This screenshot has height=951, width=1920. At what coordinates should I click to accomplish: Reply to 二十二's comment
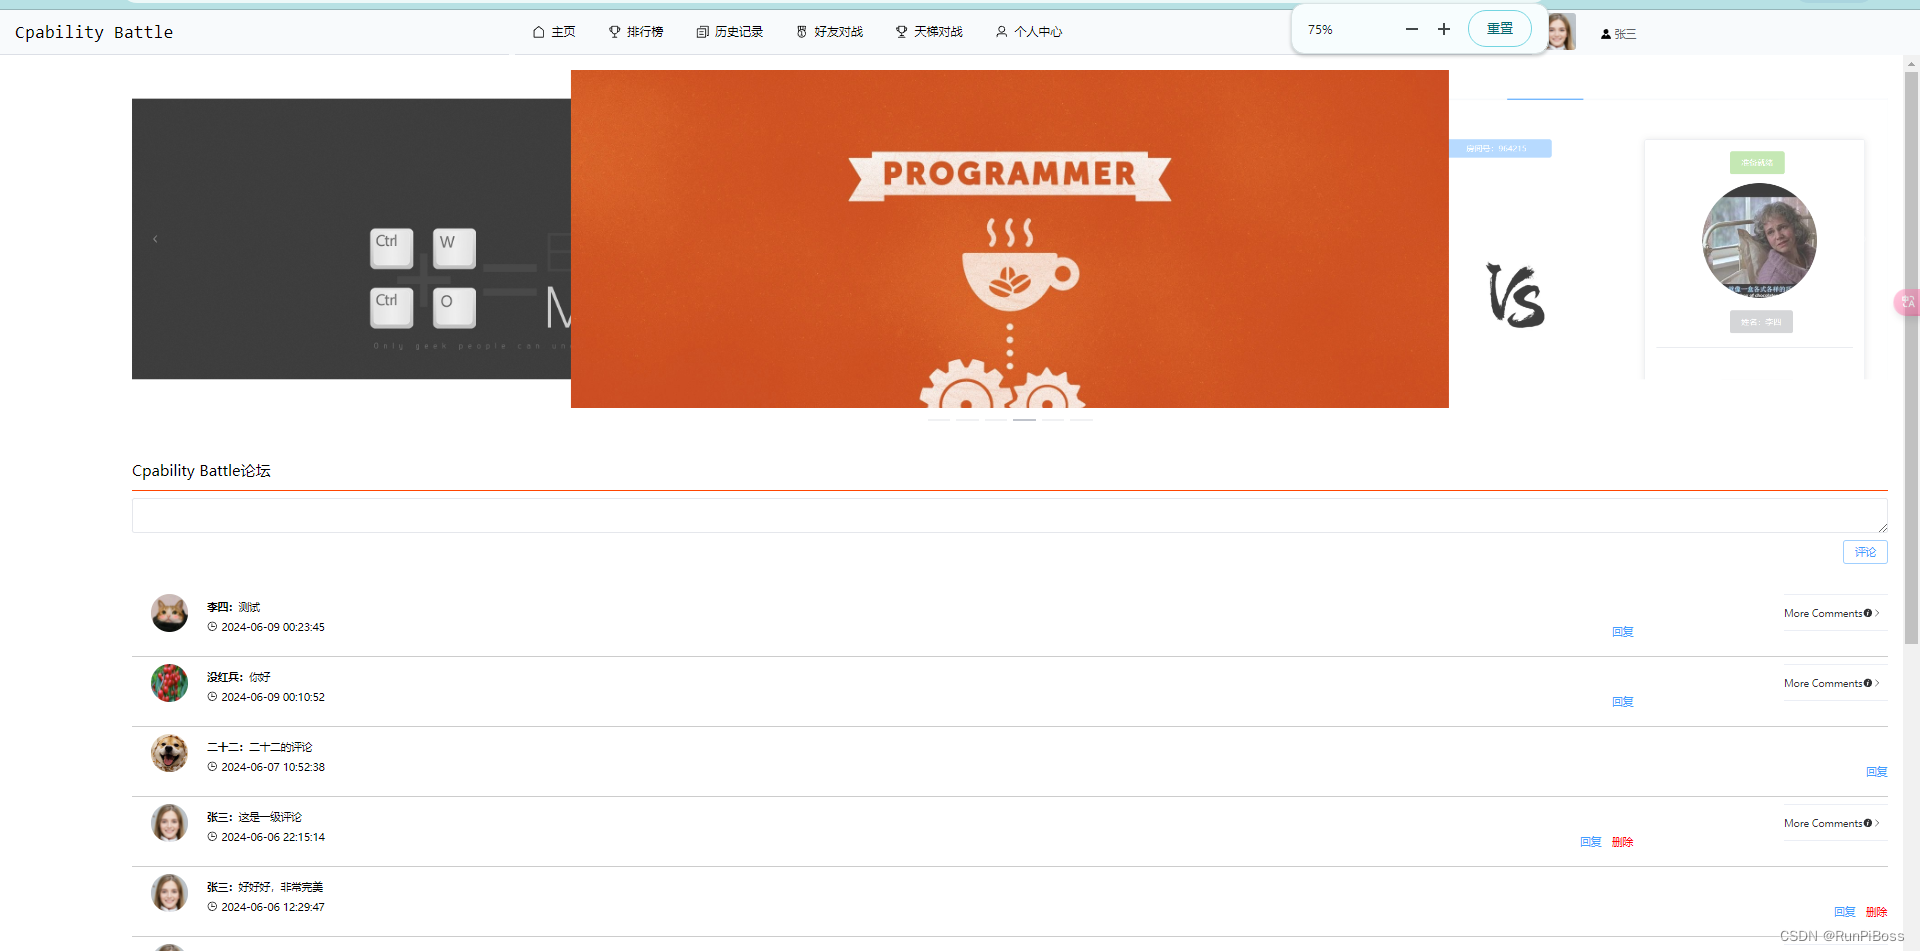pyautogui.click(x=1877, y=772)
